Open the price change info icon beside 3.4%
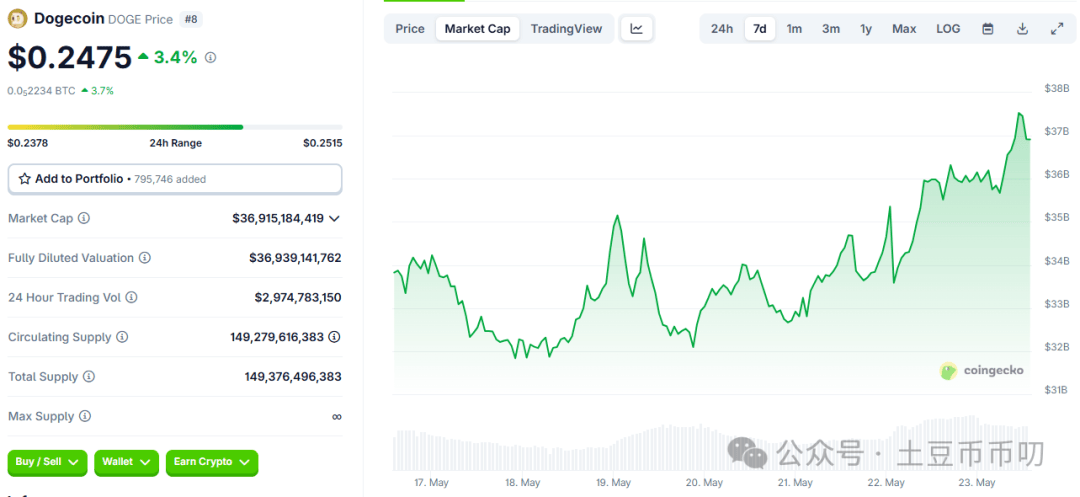 coord(211,58)
